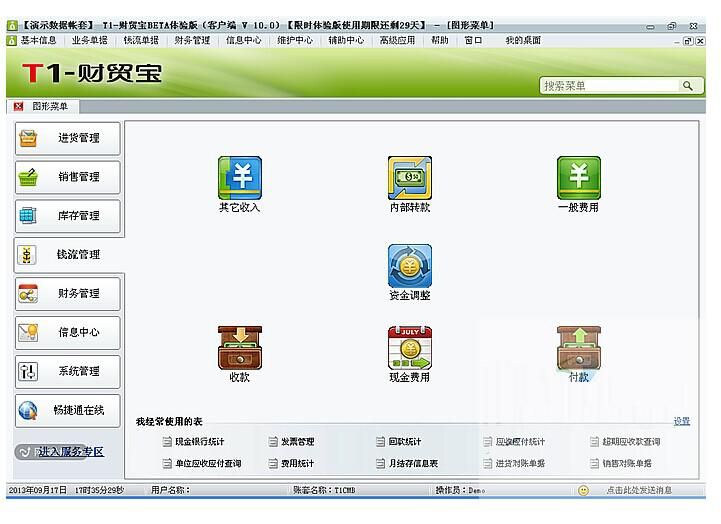Viewport: 721px width, 524px height.
Task: Open the 帮助 menu
Action: [440, 40]
